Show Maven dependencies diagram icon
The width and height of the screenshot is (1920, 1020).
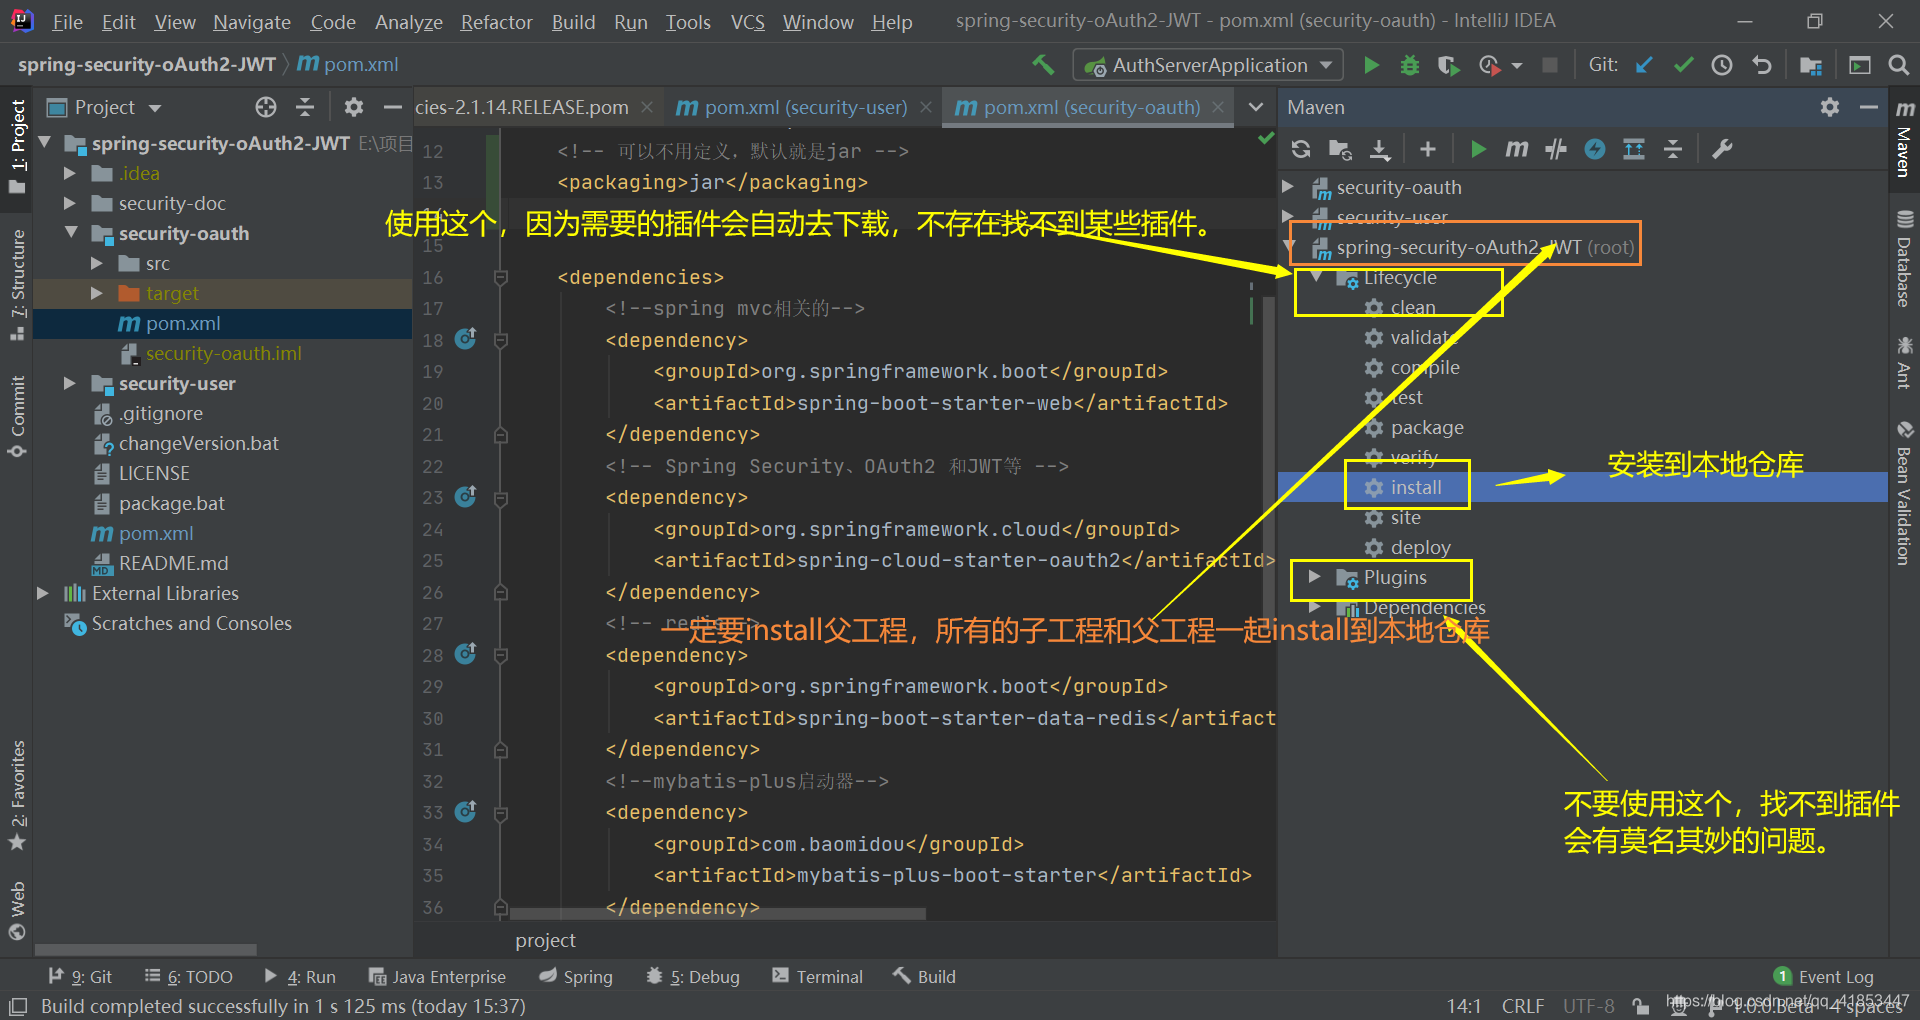coord(1634,149)
